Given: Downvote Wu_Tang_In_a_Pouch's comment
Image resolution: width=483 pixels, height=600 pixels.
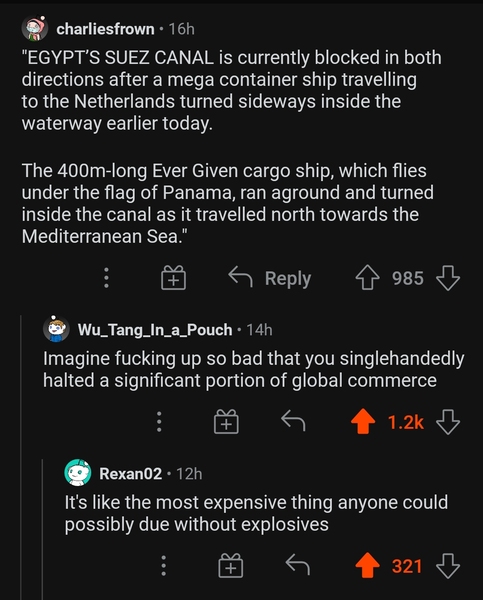Looking at the screenshot, I should click(x=448, y=421).
